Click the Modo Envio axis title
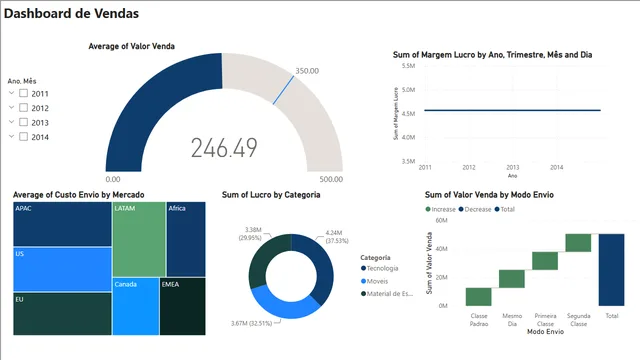This screenshot has width=640, height=360. point(545,331)
